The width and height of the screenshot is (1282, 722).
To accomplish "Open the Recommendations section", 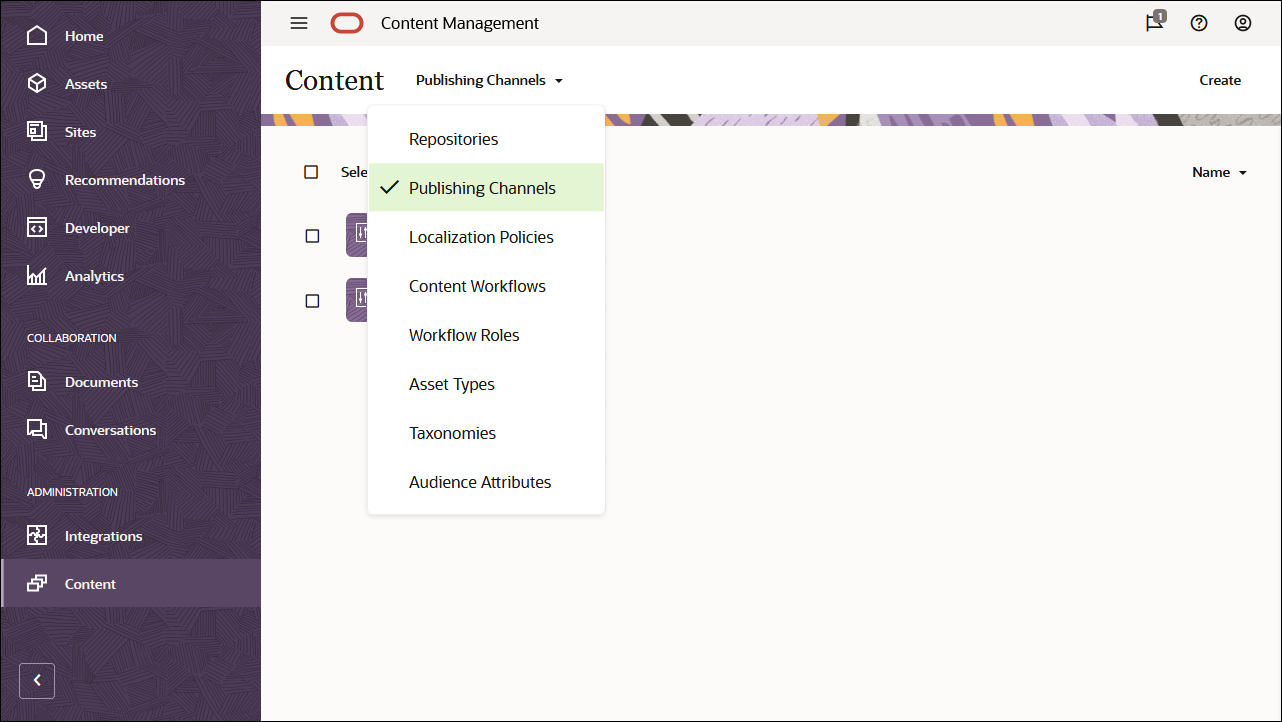I will pyautogui.click(x=125, y=179).
